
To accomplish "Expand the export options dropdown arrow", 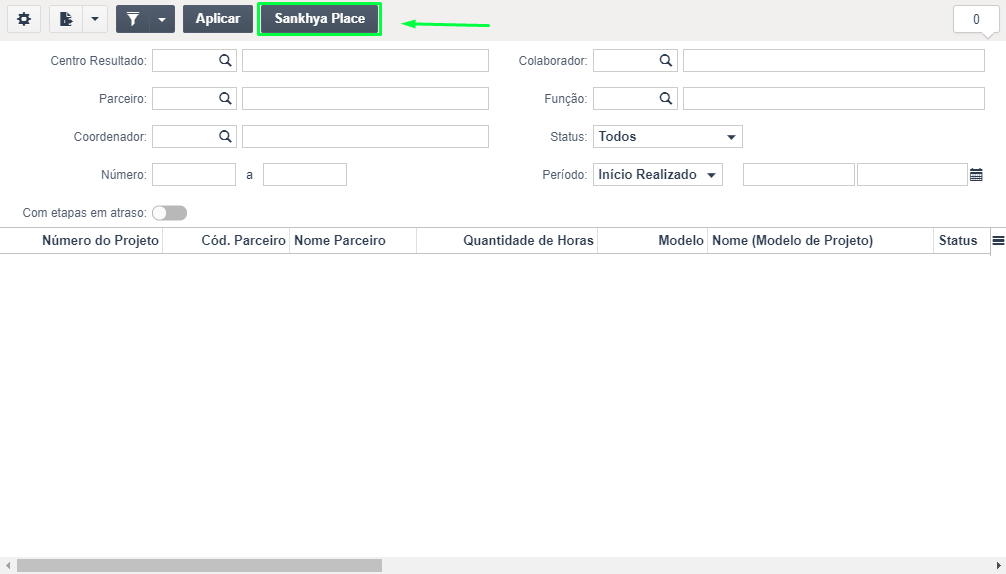I will [x=95, y=19].
